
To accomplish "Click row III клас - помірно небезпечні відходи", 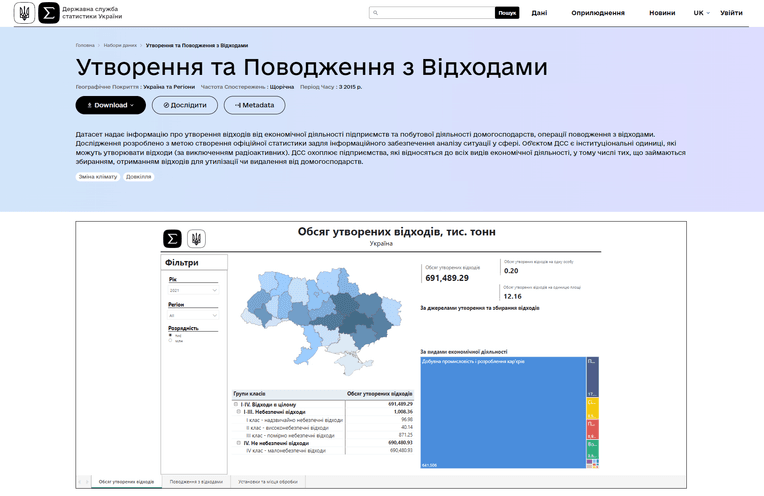I will point(323,436).
